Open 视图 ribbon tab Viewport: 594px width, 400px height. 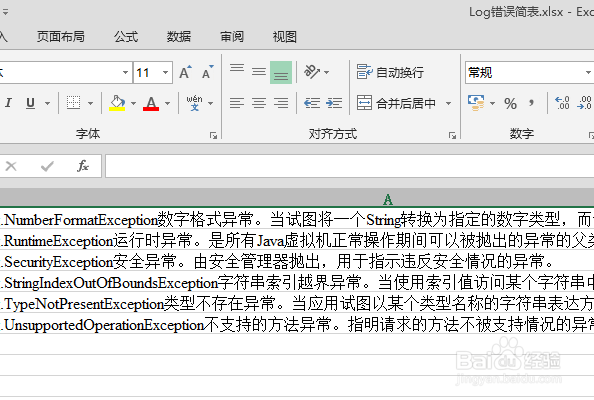[x=284, y=37]
